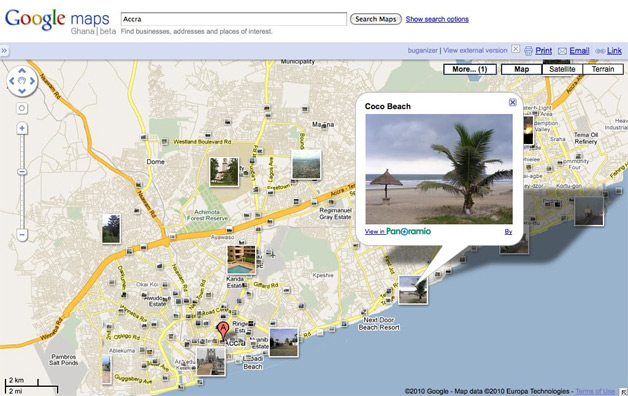
Task: Click the email envelope icon
Action: [x=562, y=51]
